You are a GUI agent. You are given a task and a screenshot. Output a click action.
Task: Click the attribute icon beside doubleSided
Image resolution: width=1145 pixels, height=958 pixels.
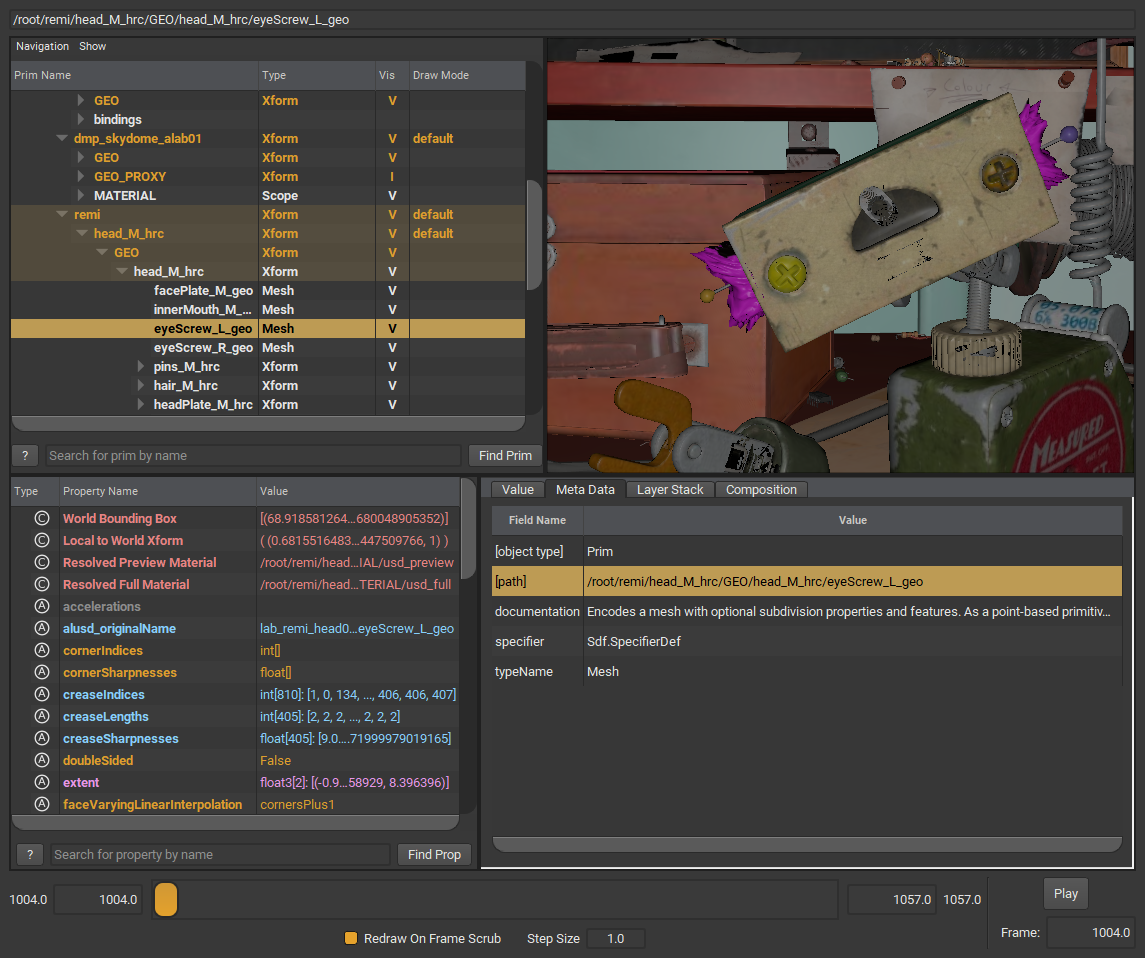coord(42,760)
